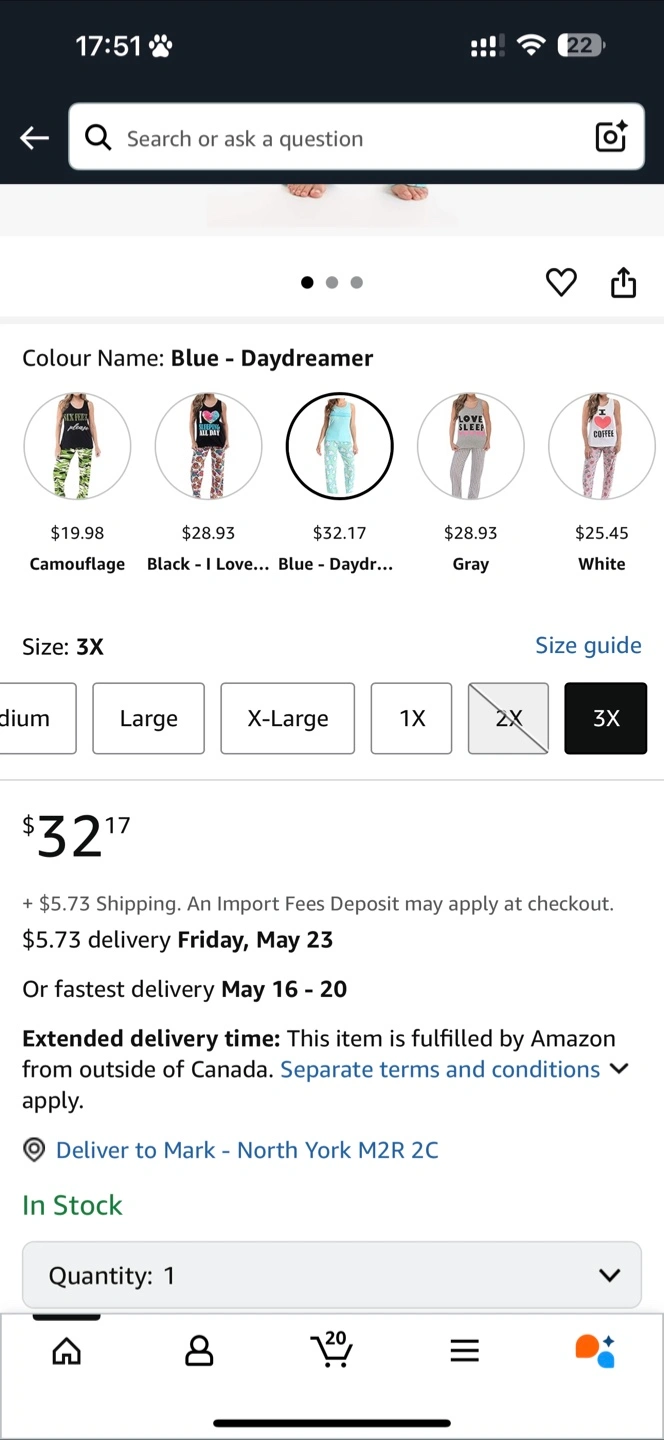Add item to wishlist heart icon

pos(561,283)
